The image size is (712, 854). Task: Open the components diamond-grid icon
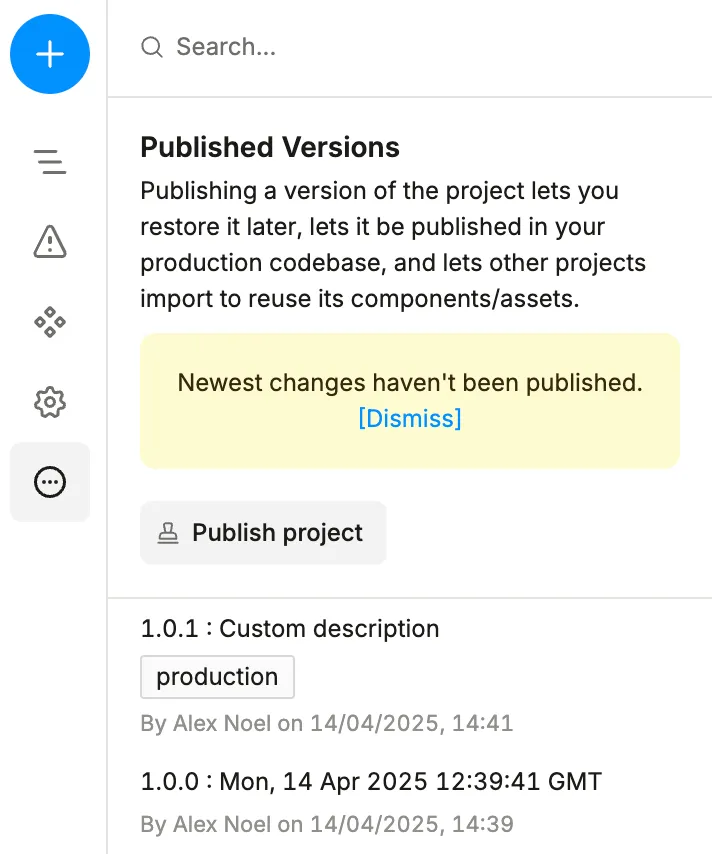tap(50, 322)
